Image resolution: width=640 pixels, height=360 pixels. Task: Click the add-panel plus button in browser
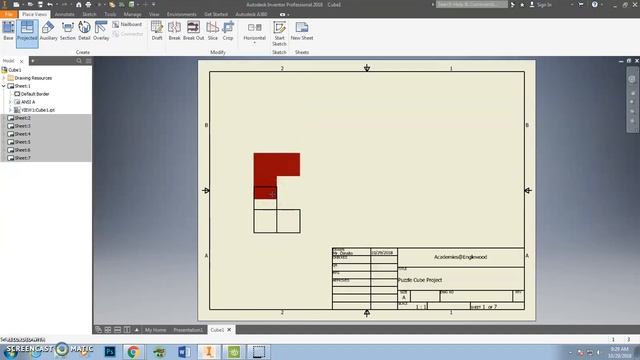(32, 61)
